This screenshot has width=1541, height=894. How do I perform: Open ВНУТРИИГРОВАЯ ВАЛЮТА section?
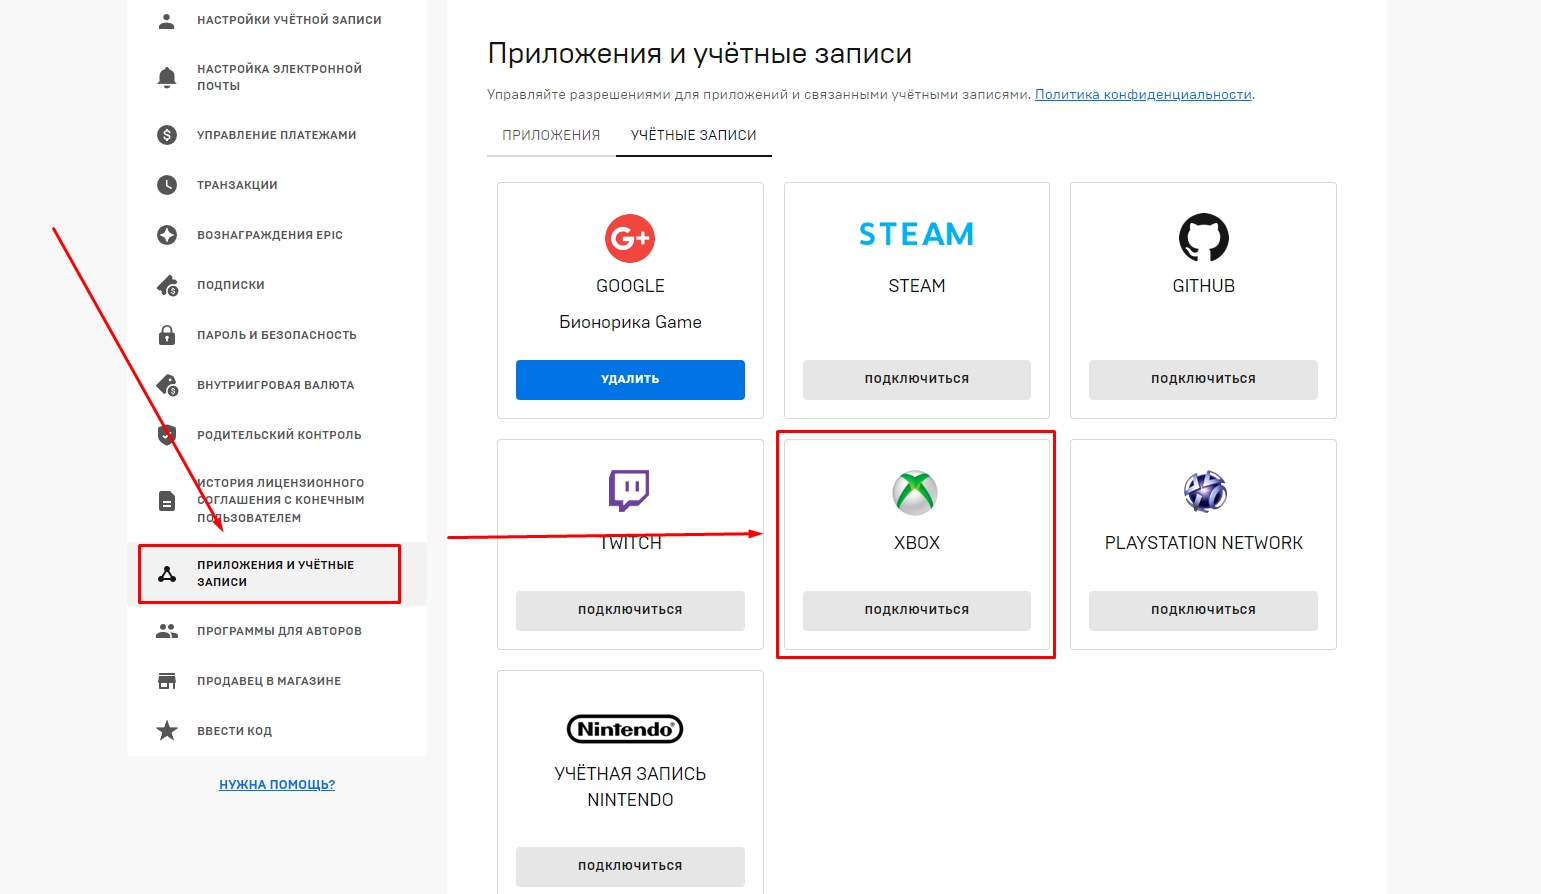(x=277, y=385)
